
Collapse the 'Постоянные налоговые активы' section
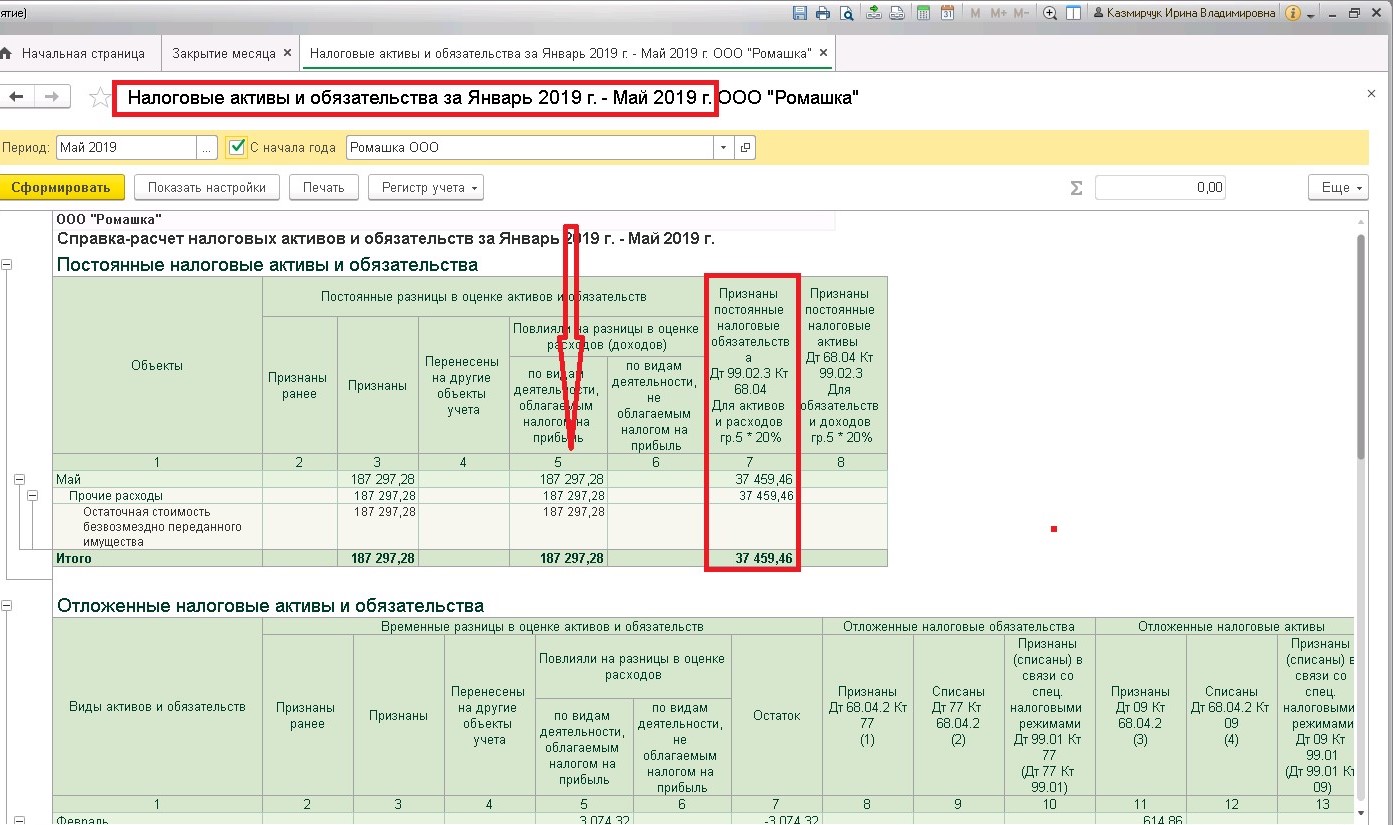7,265
